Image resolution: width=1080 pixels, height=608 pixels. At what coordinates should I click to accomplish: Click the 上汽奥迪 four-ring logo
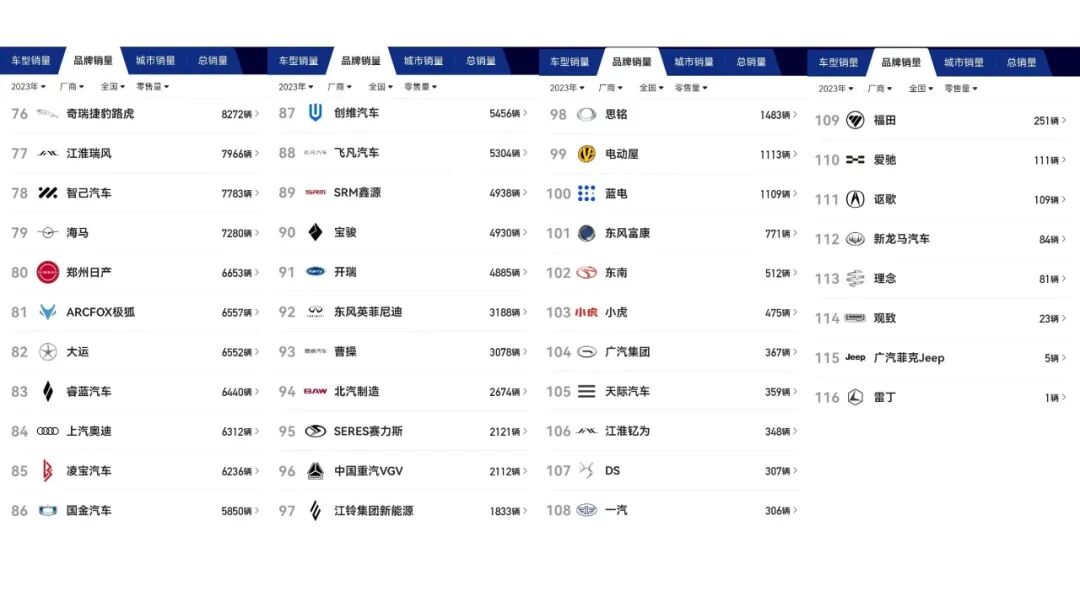[48, 431]
